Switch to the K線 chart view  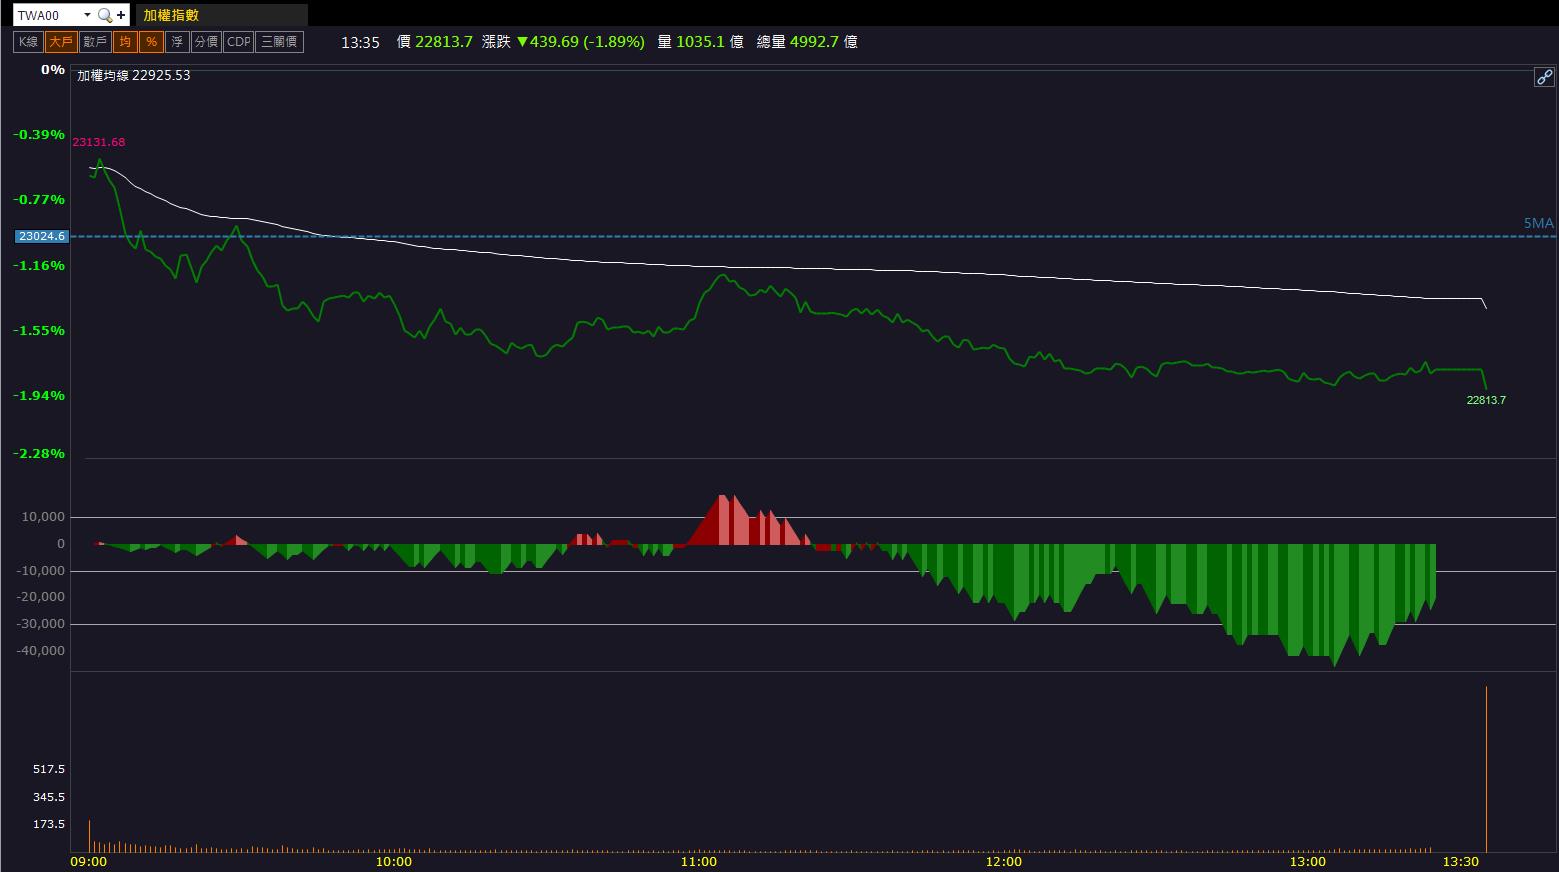pos(28,42)
